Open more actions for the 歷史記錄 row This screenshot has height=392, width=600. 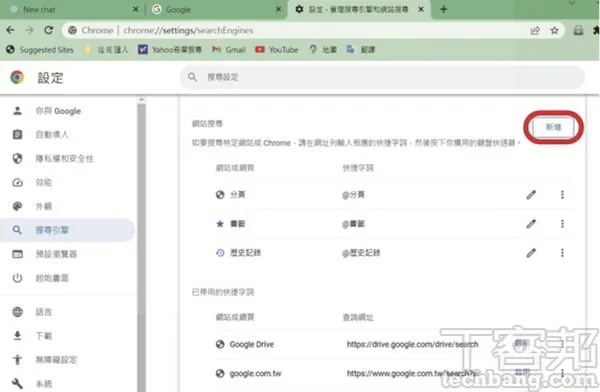(562, 253)
